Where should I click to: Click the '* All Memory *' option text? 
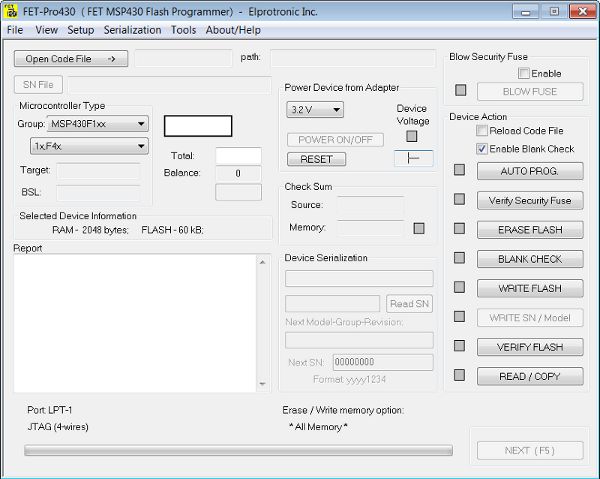318,427
